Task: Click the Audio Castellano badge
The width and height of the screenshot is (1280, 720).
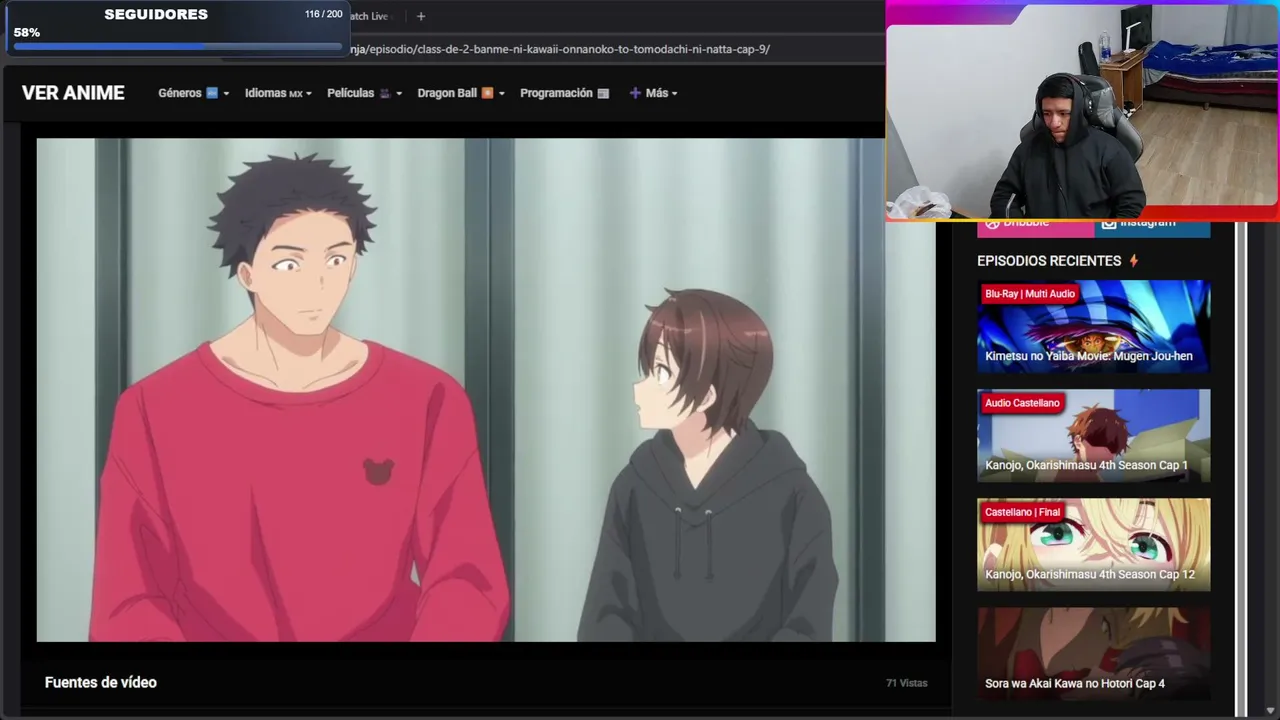Action: 1022,403
